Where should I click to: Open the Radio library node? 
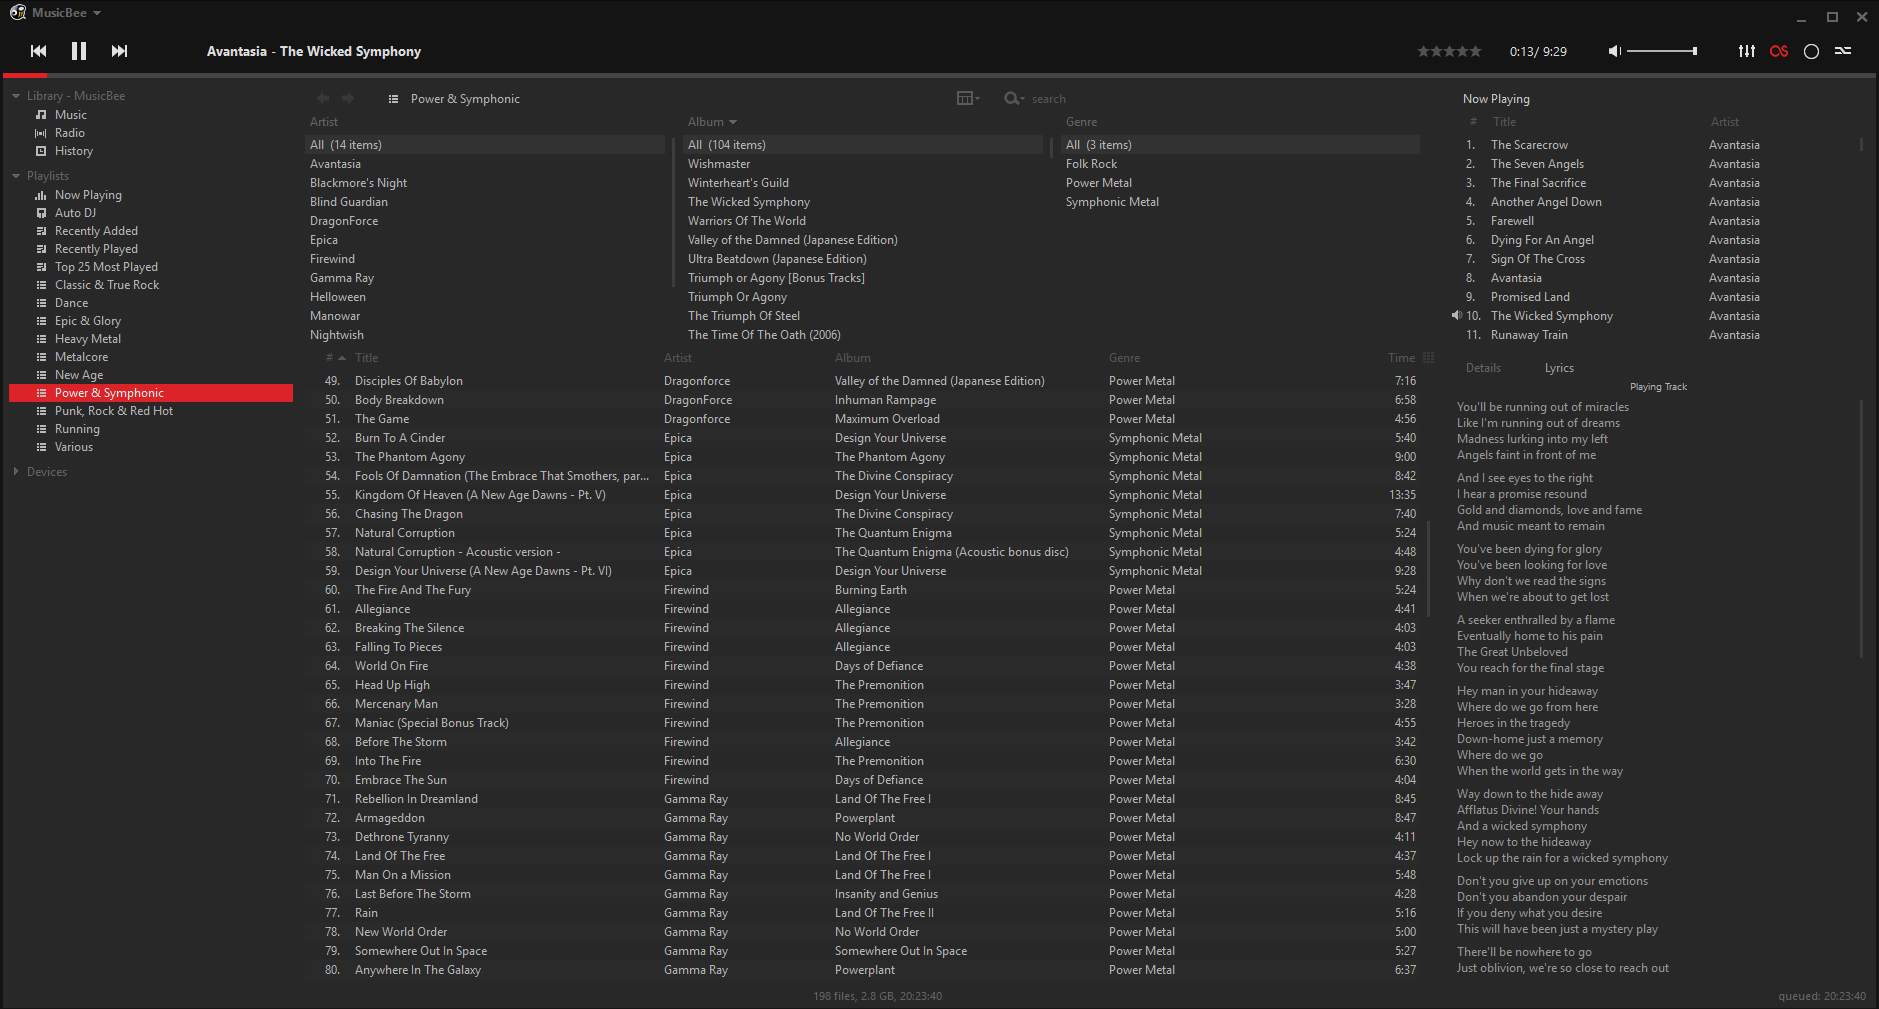[x=69, y=133]
